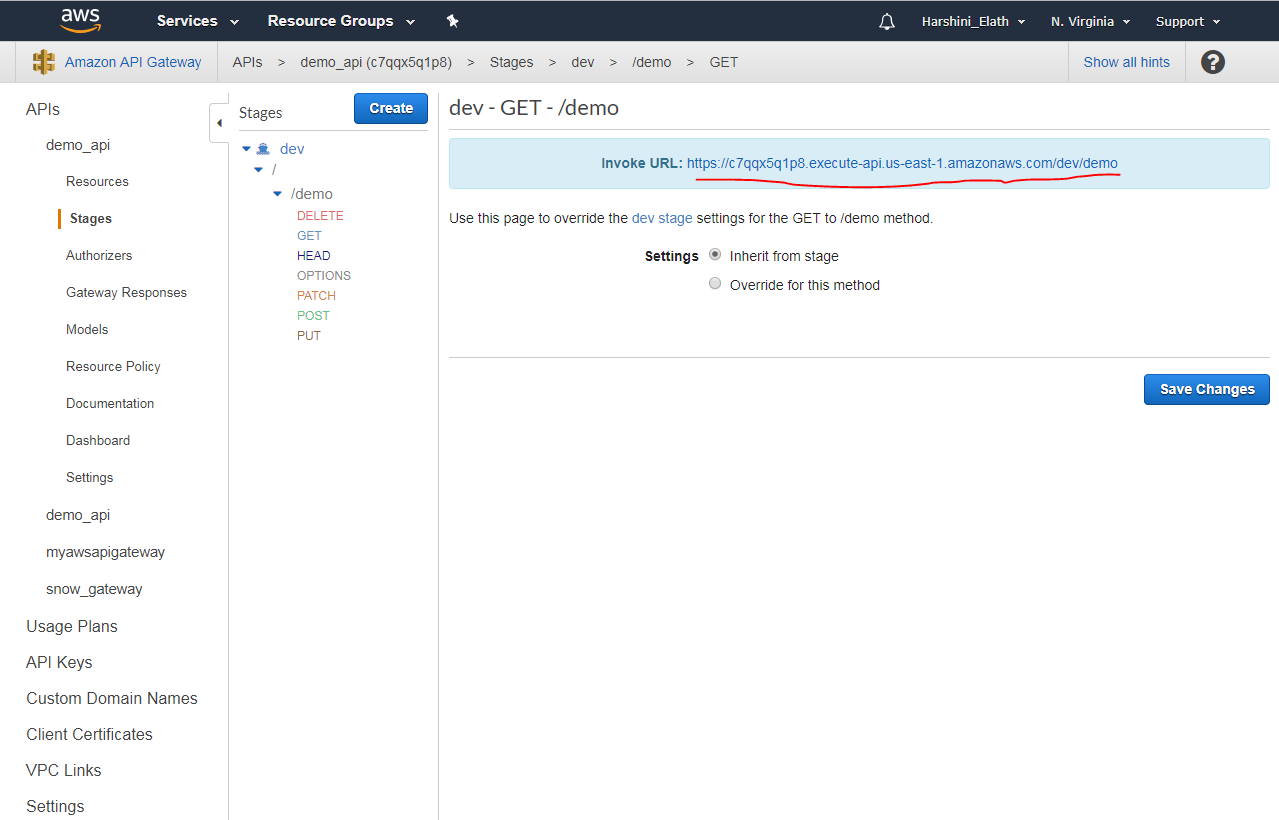The image size is (1279, 820).
Task: Open help with the question mark icon
Action: [1212, 61]
